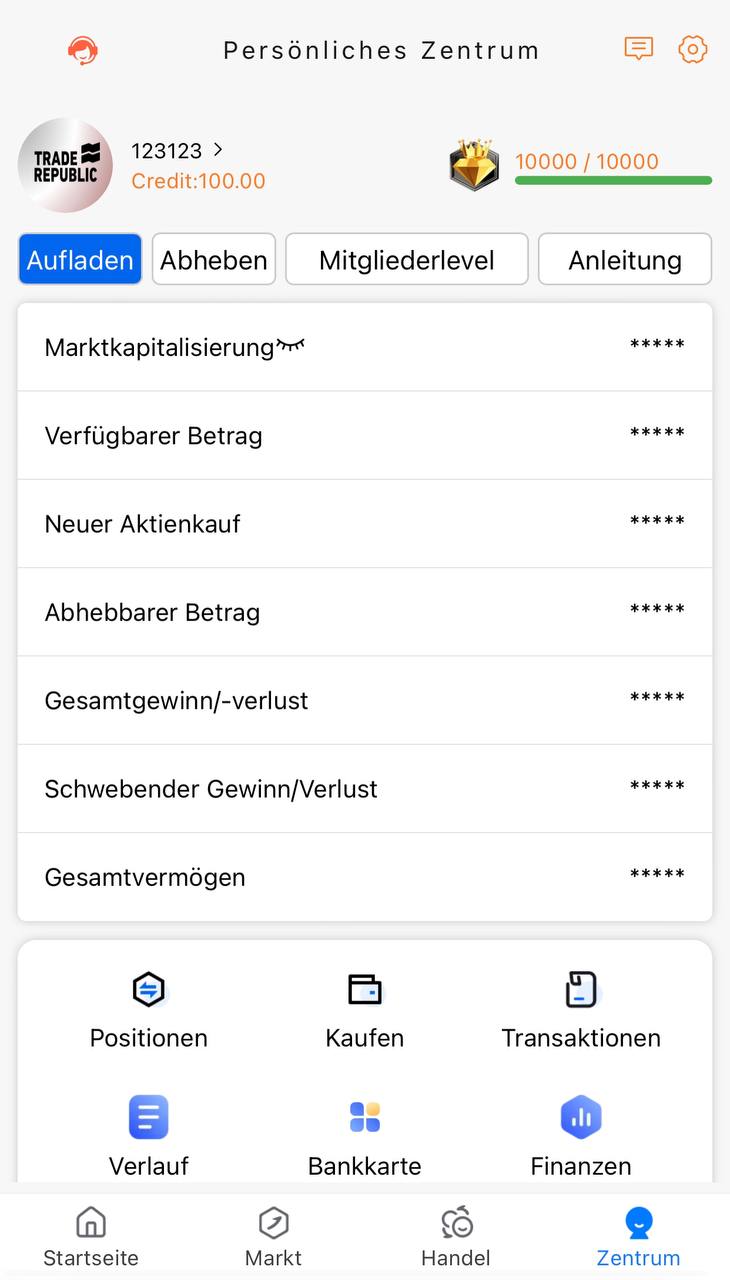730x1280 pixels.
Task: Open the Verlauf history icon
Action: pyautogui.click(x=149, y=1117)
